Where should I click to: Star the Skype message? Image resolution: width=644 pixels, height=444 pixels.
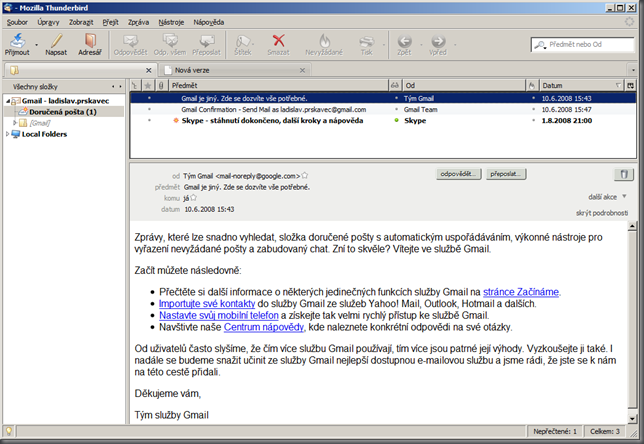point(149,120)
